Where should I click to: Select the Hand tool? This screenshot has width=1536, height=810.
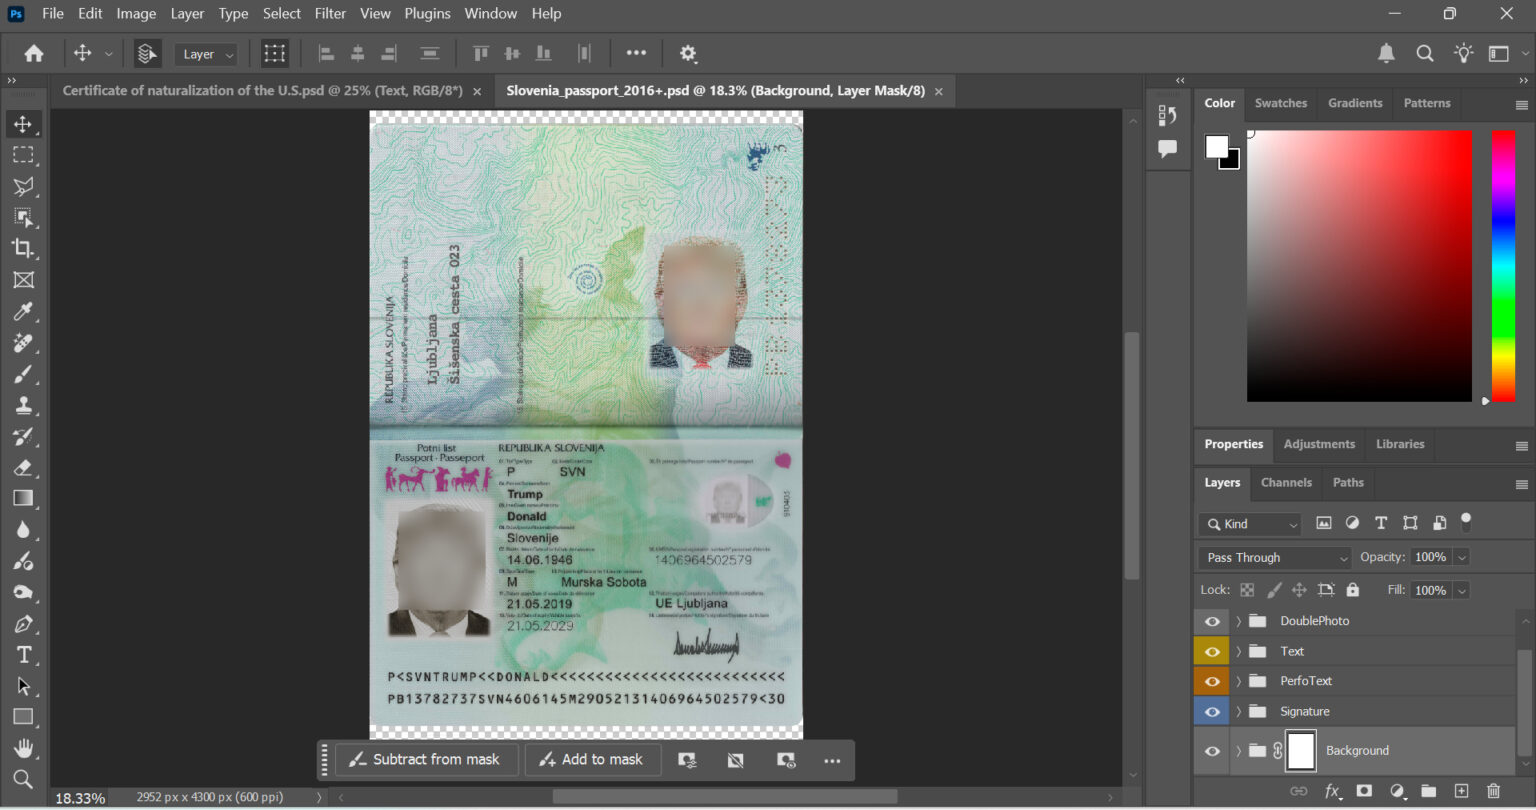tap(23, 748)
